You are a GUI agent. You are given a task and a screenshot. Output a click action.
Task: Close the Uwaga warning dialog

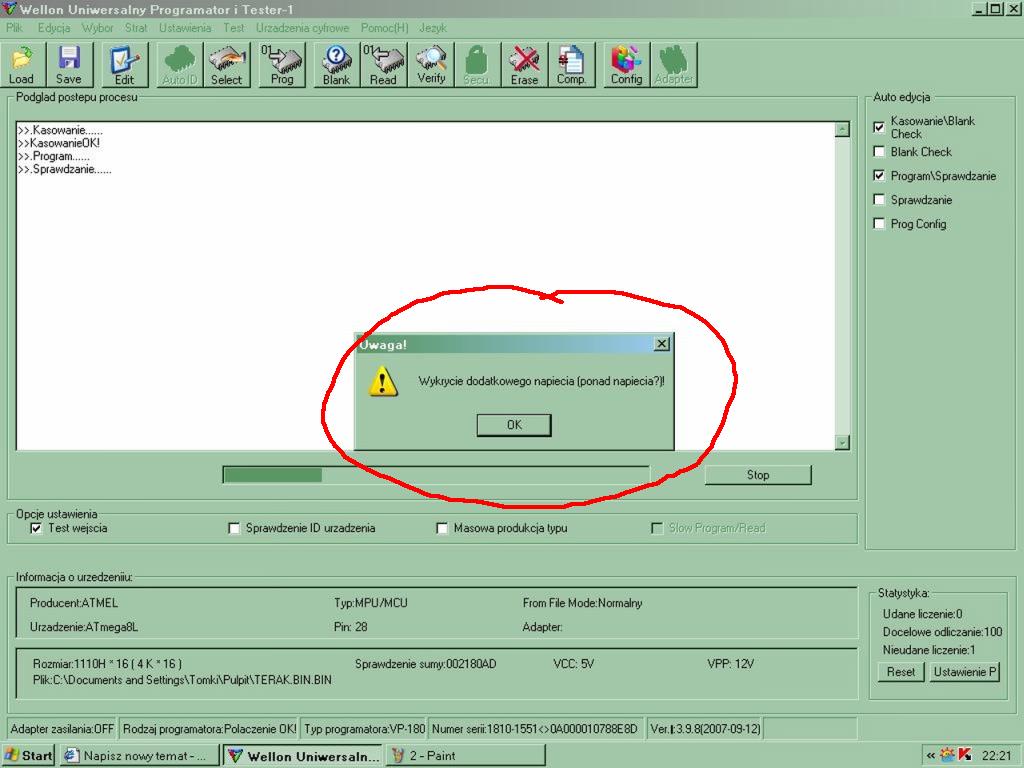(x=662, y=344)
